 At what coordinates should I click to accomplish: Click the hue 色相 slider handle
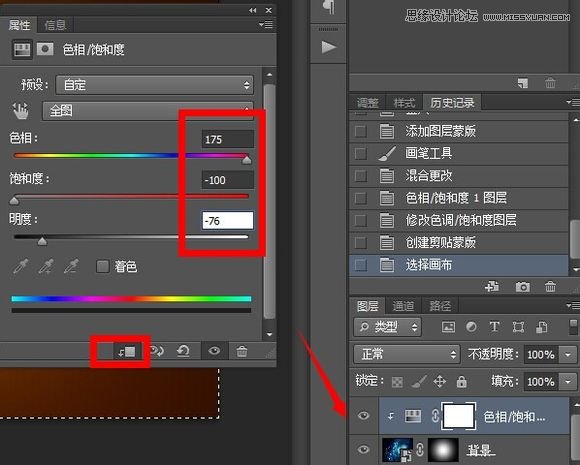[x=246, y=160]
